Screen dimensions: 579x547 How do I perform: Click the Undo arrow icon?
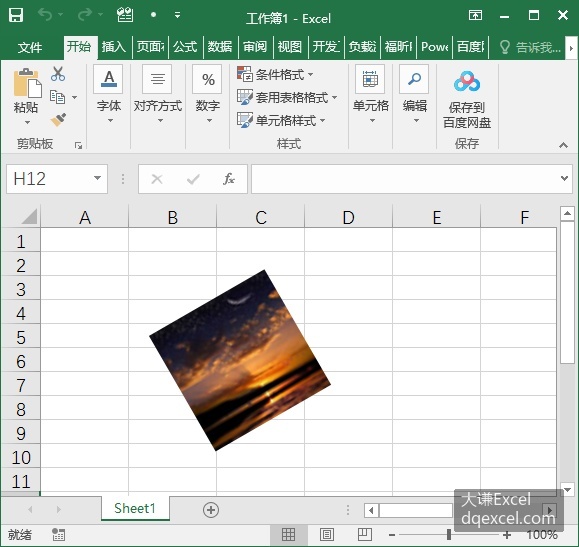[45, 15]
